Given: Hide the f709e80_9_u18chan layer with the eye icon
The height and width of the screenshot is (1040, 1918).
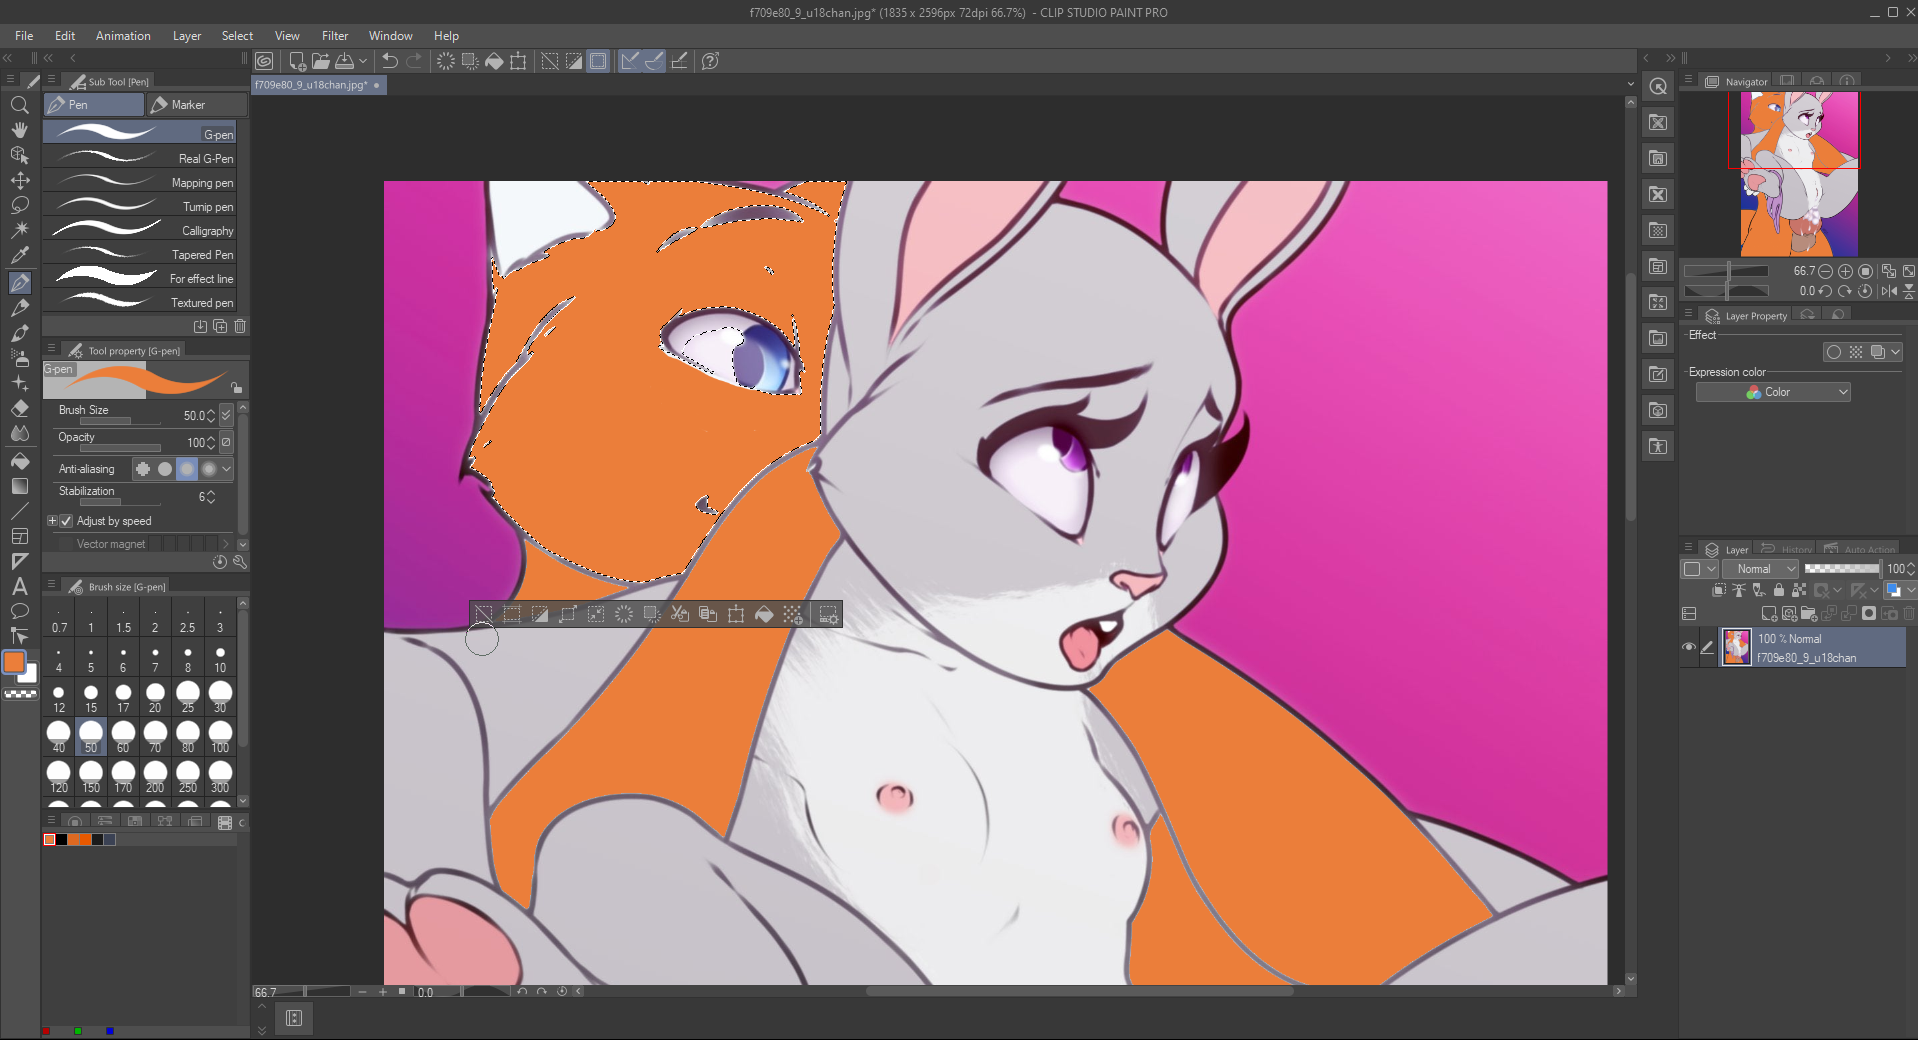Looking at the screenshot, I should tap(1689, 647).
